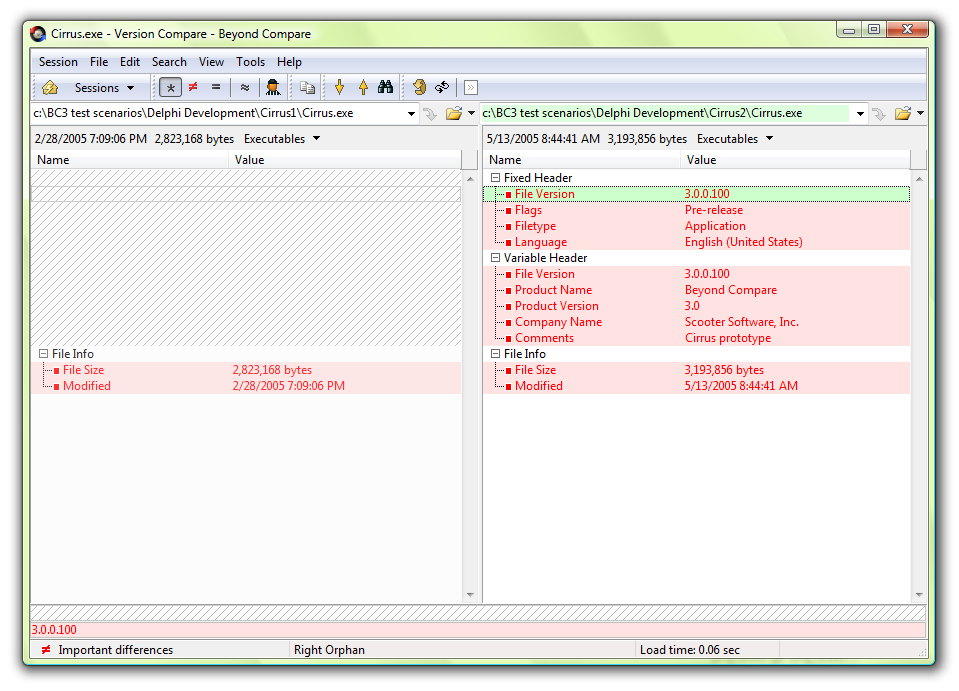The width and height of the screenshot is (959, 691).
Task: Toggle Show Differences (red not-equal) filter
Action: pos(193,87)
